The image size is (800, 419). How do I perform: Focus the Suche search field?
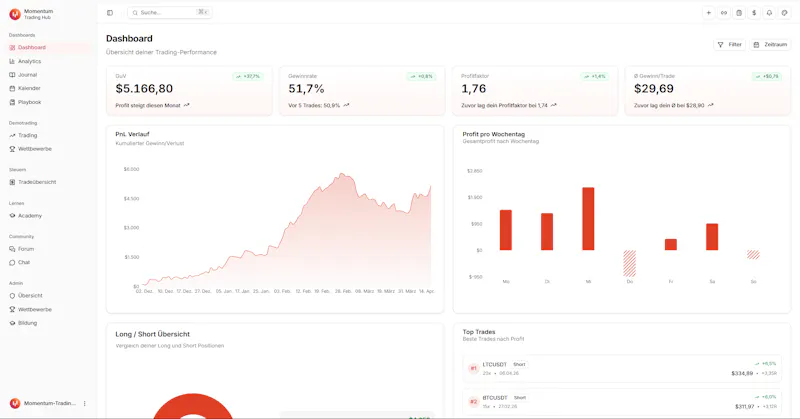point(170,12)
